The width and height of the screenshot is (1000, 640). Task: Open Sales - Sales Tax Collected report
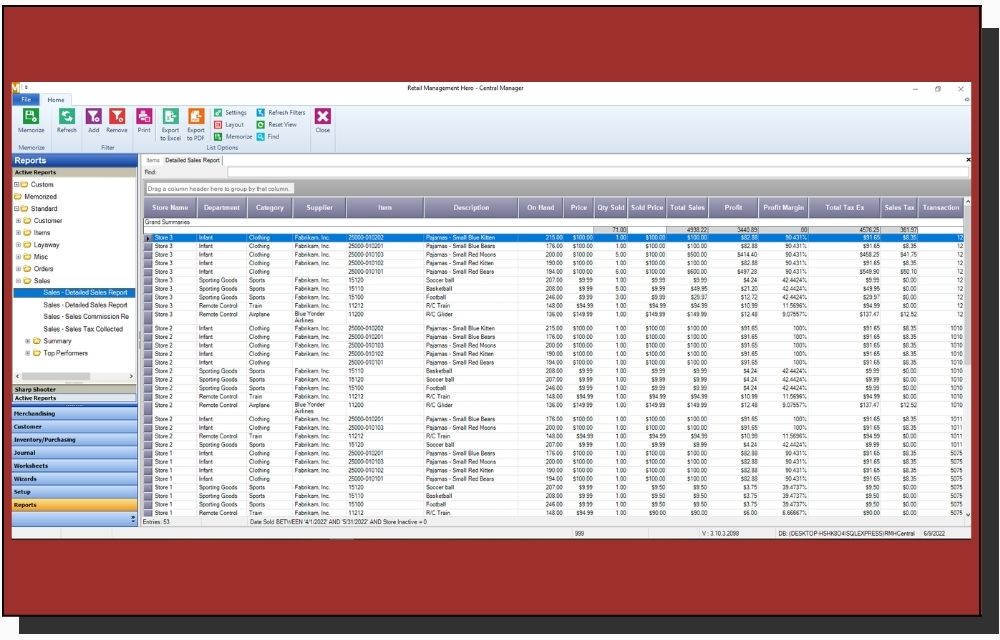(x=83, y=329)
